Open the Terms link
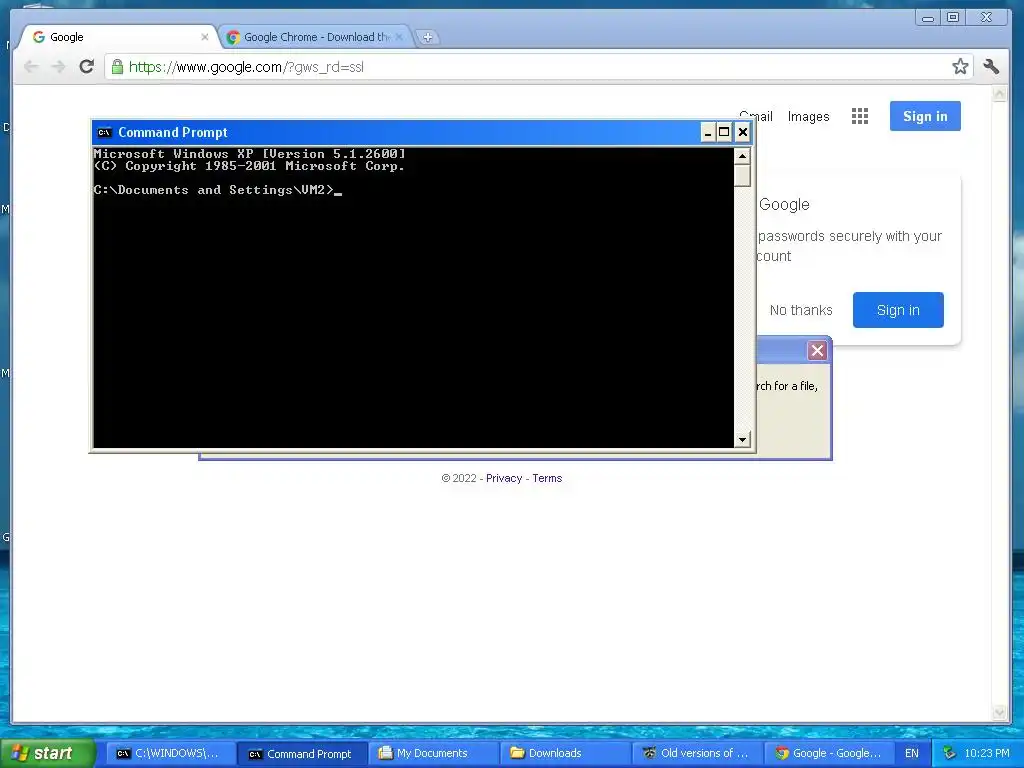The width and height of the screenshot is (1024, 768). [547, 478]
